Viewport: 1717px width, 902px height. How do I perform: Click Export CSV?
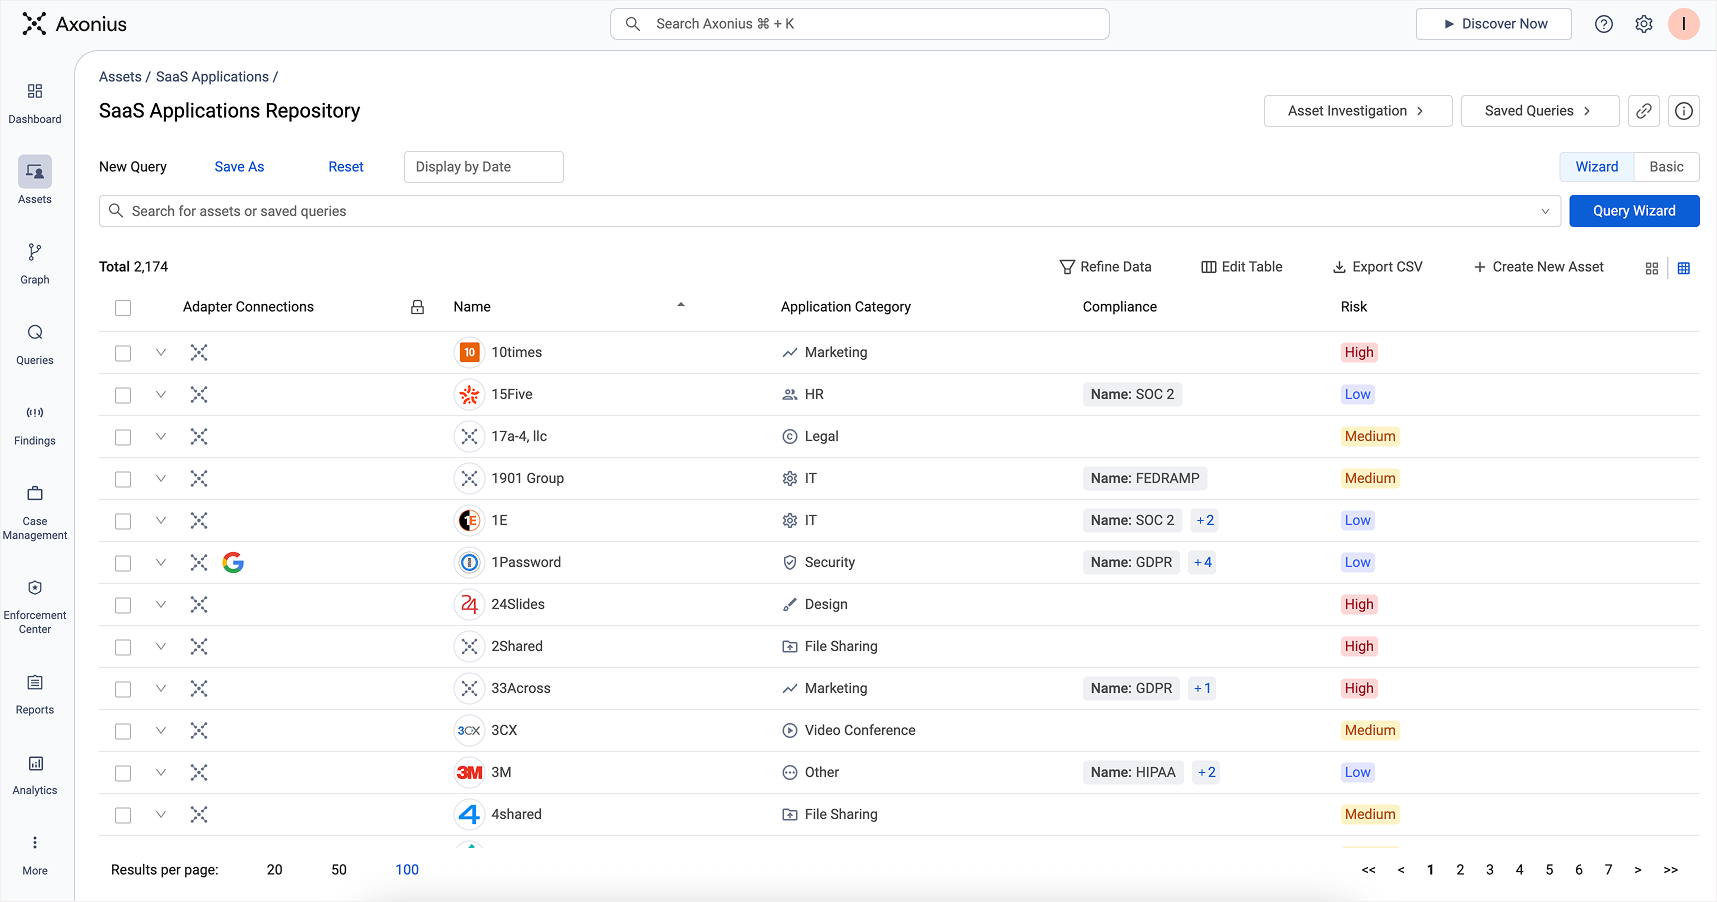point(1377,267)
